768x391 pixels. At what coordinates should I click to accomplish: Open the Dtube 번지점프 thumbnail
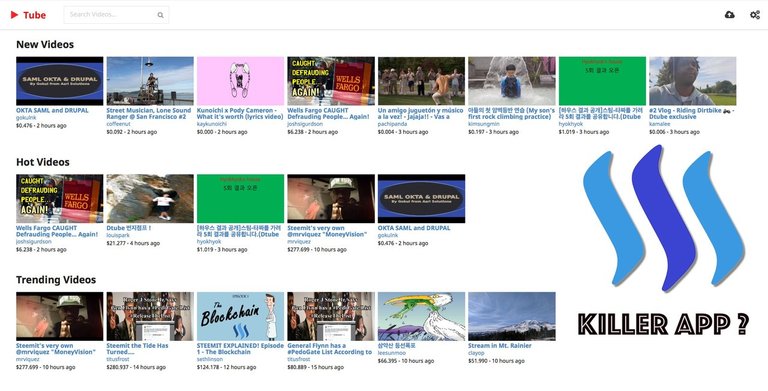click(x=150, y=198)
